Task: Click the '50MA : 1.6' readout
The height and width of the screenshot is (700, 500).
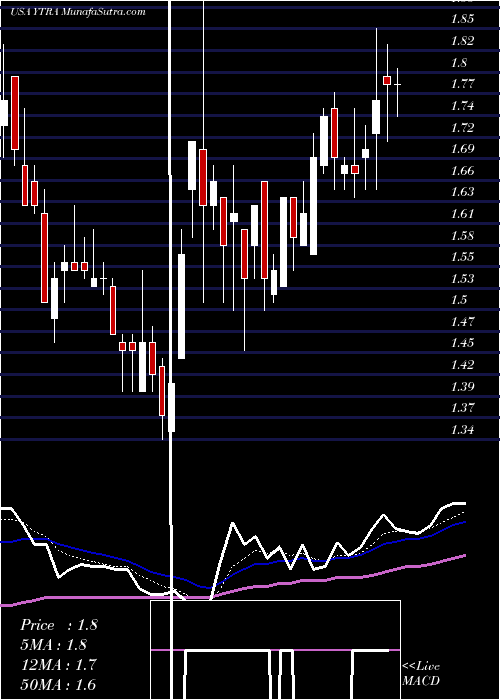Action: (x=58, y=684)
